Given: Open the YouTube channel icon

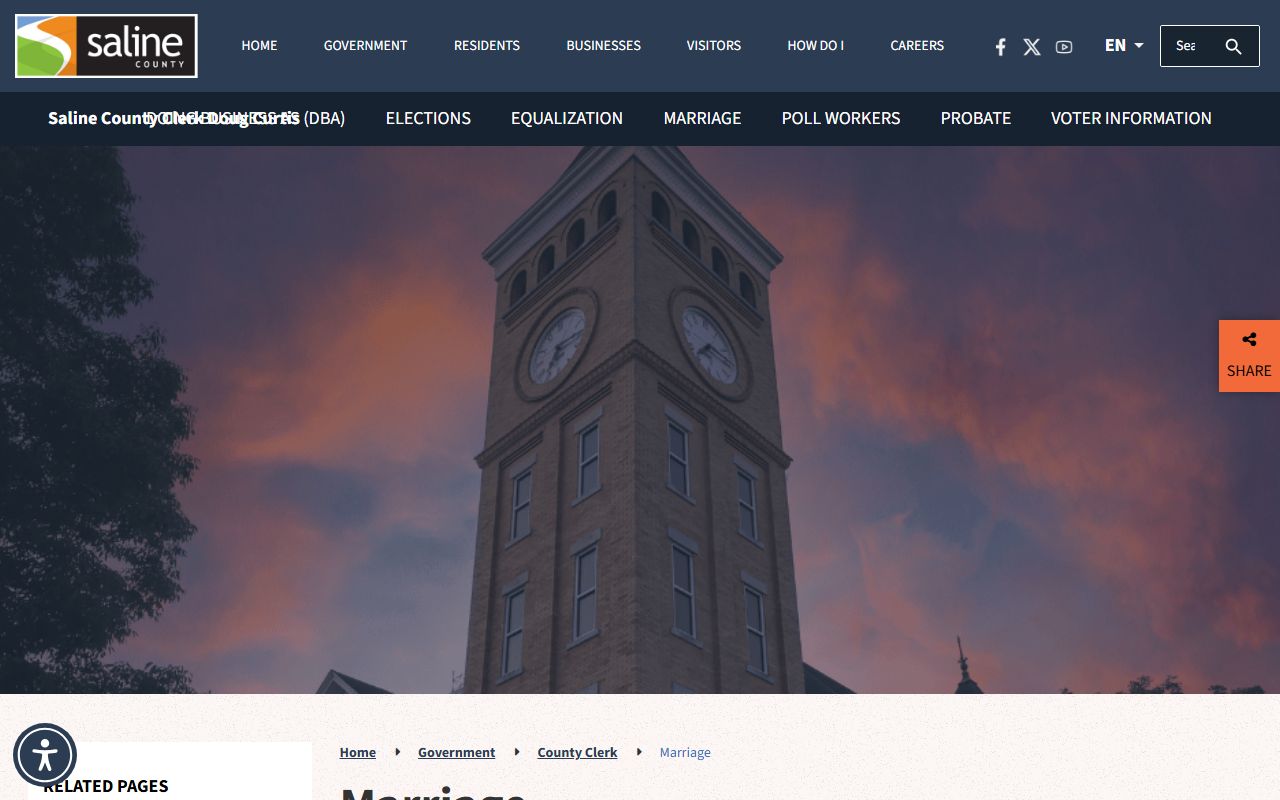Looking at the screenshot, I should 1064,47.
